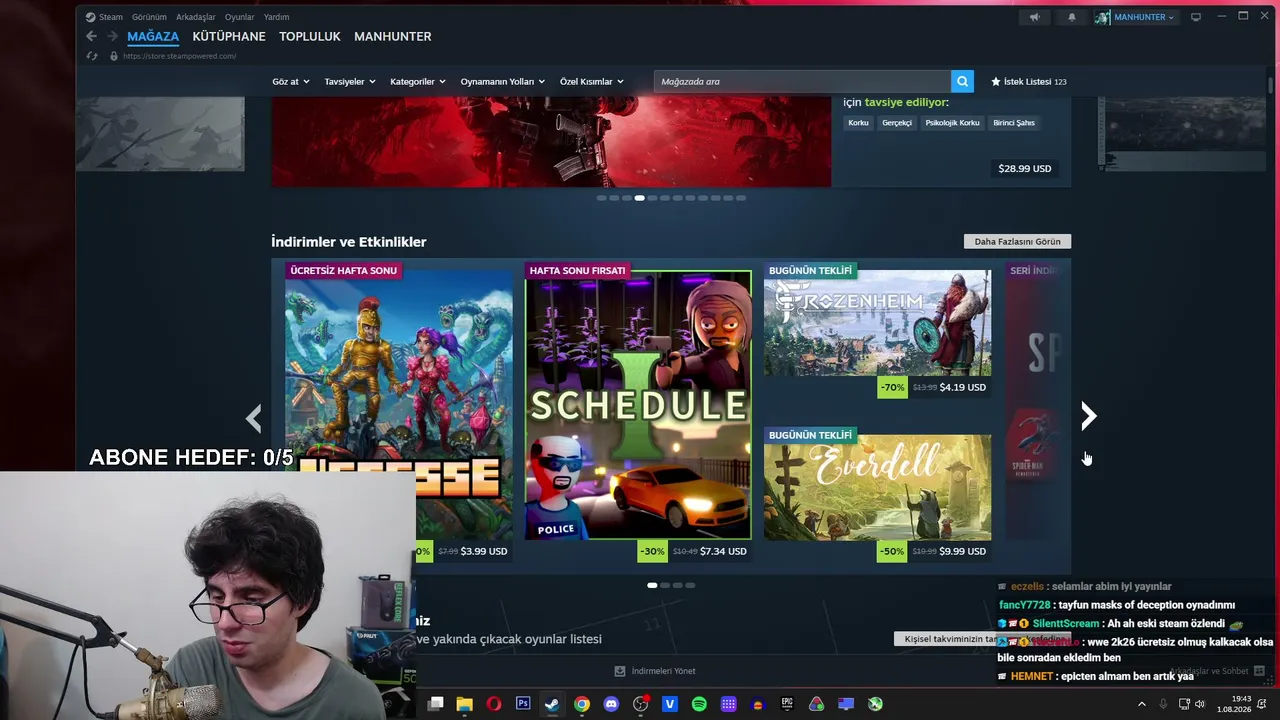Switch to Big Picture mode monitor icon
Screen dimensions: 1280x720
click(1195, 17)
